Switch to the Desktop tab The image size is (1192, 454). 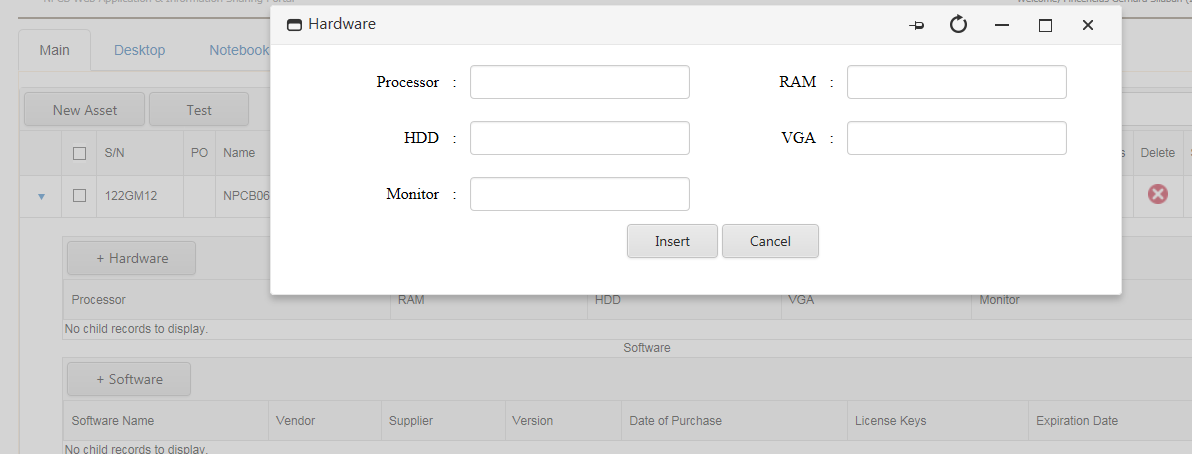(139, 50)
